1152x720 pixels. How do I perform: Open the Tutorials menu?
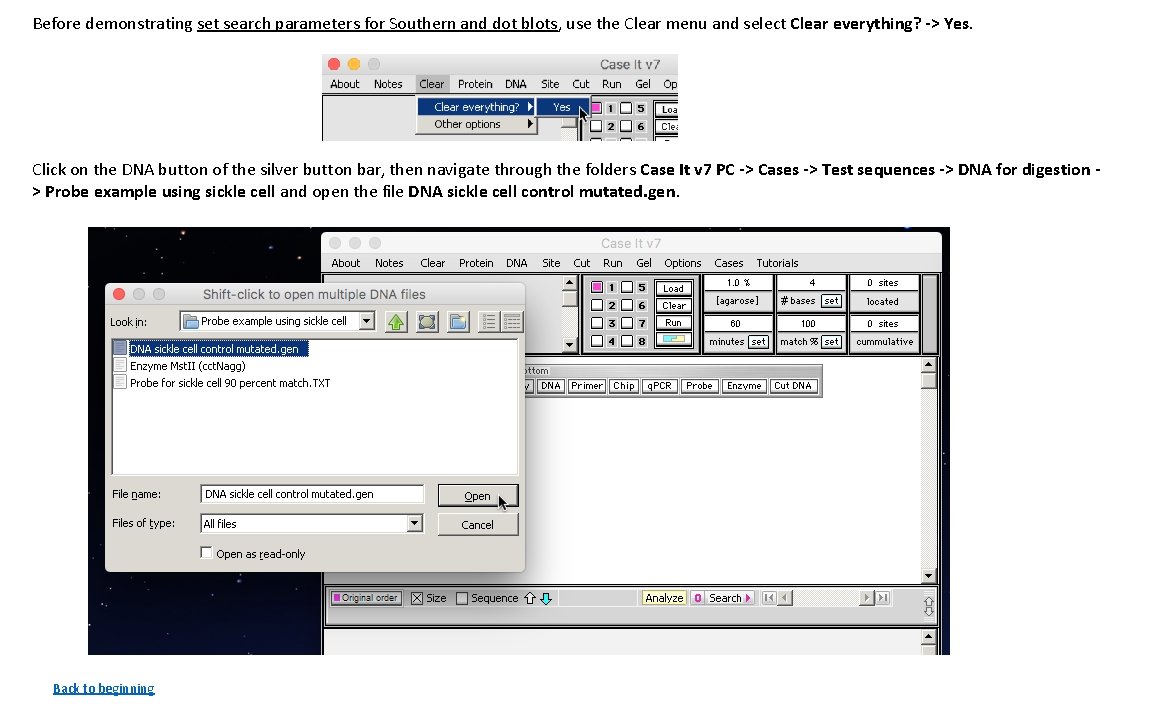click(777, 263)
